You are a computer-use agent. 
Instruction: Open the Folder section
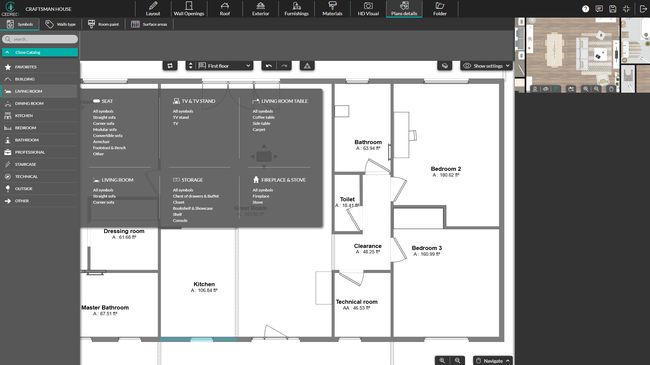[x=440, y=9]
